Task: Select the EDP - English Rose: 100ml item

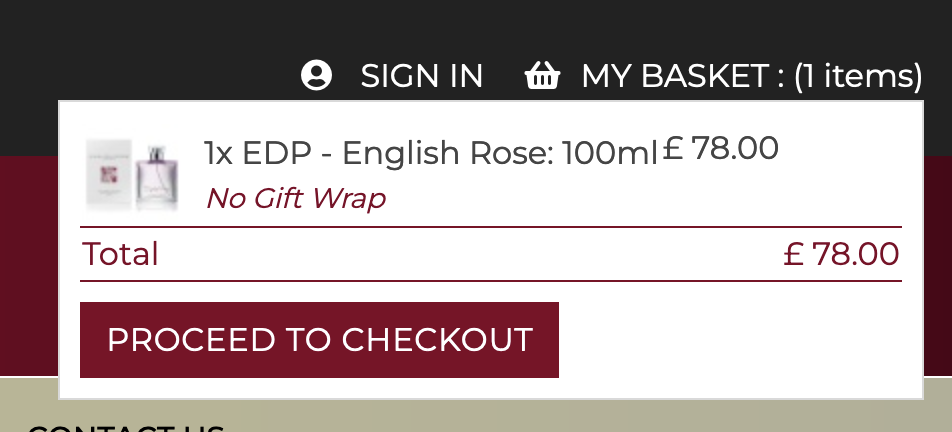Action: click(431, 153)
